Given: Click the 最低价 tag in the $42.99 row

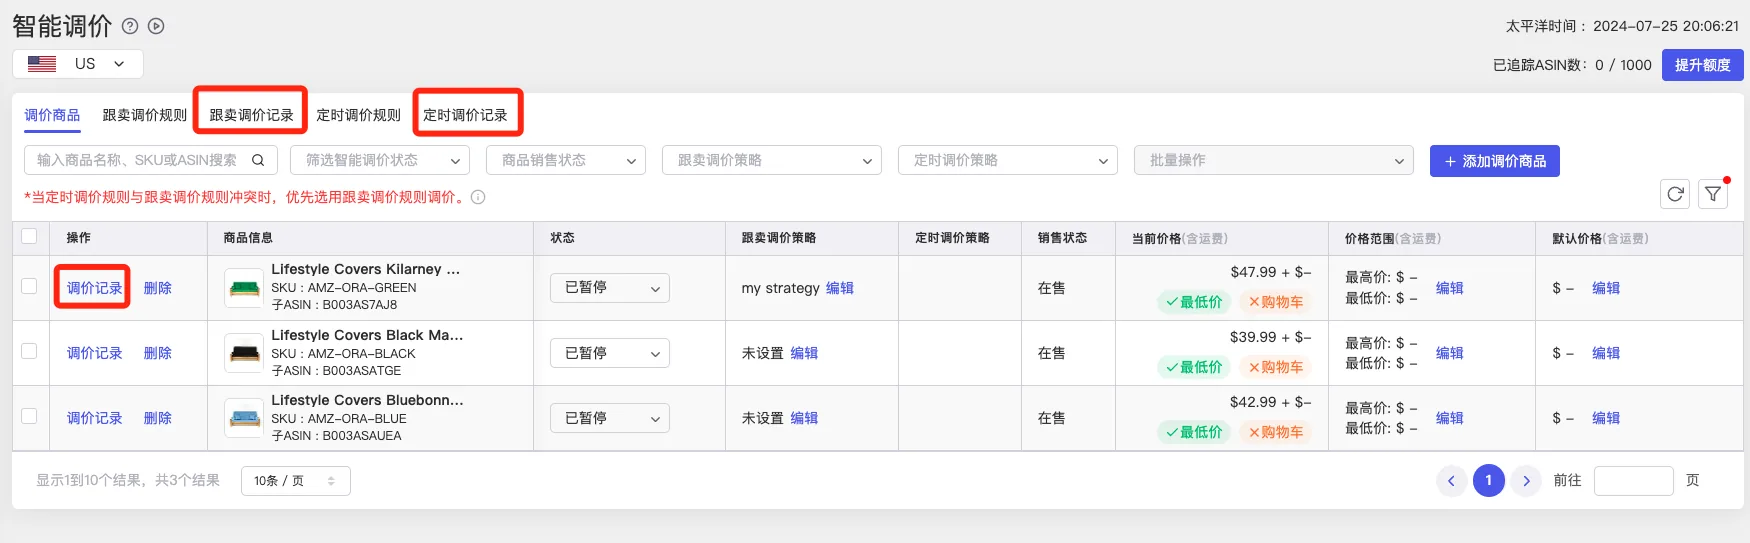Looking at the screenshot, I should 1193,432.
